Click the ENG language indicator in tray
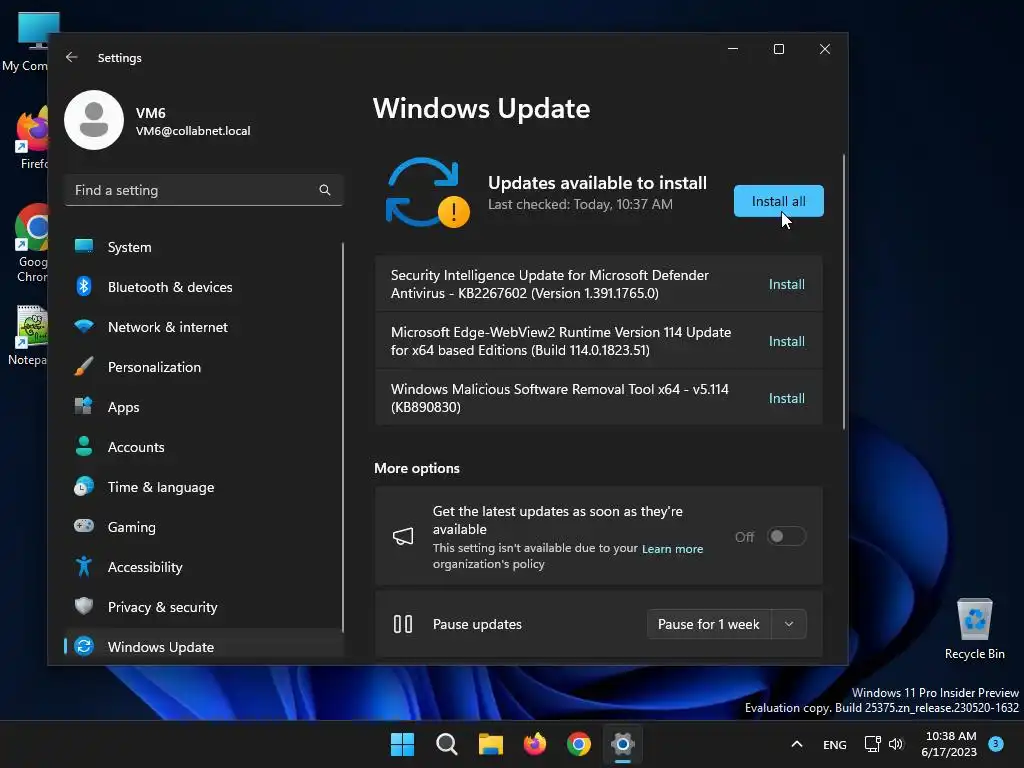Image resolution: width=1024 pixels, height=768 pixels. click(835, 744)
